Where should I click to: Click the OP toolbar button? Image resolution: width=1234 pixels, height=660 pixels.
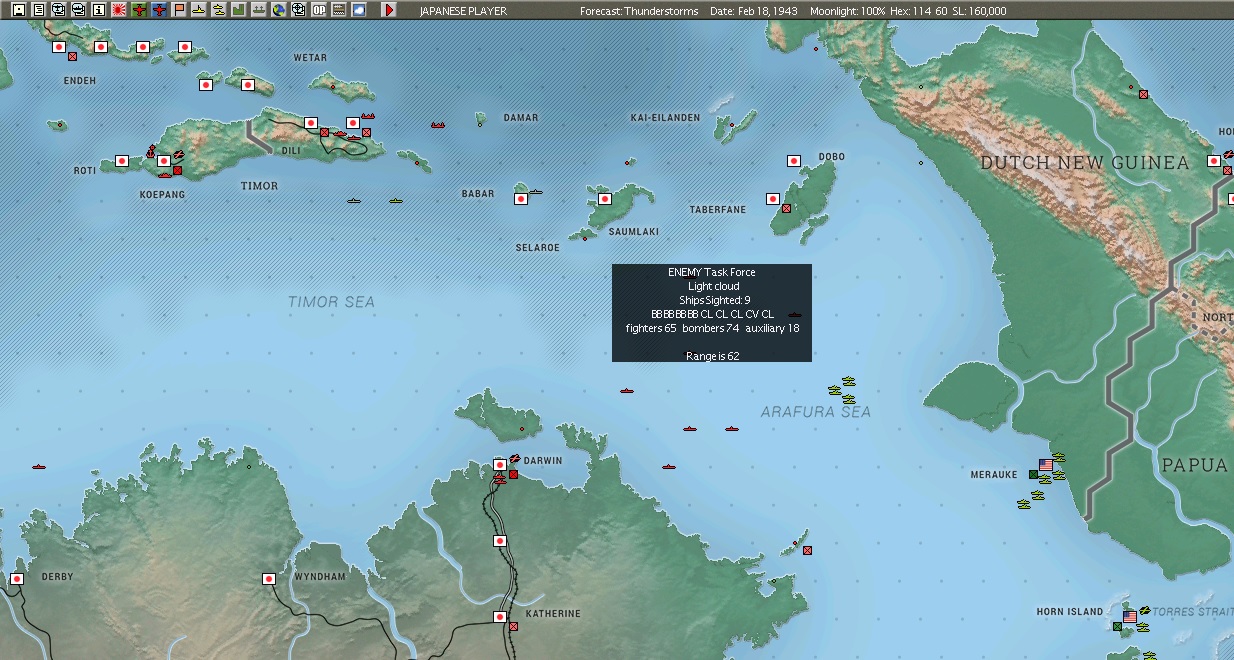coord(319,10)
